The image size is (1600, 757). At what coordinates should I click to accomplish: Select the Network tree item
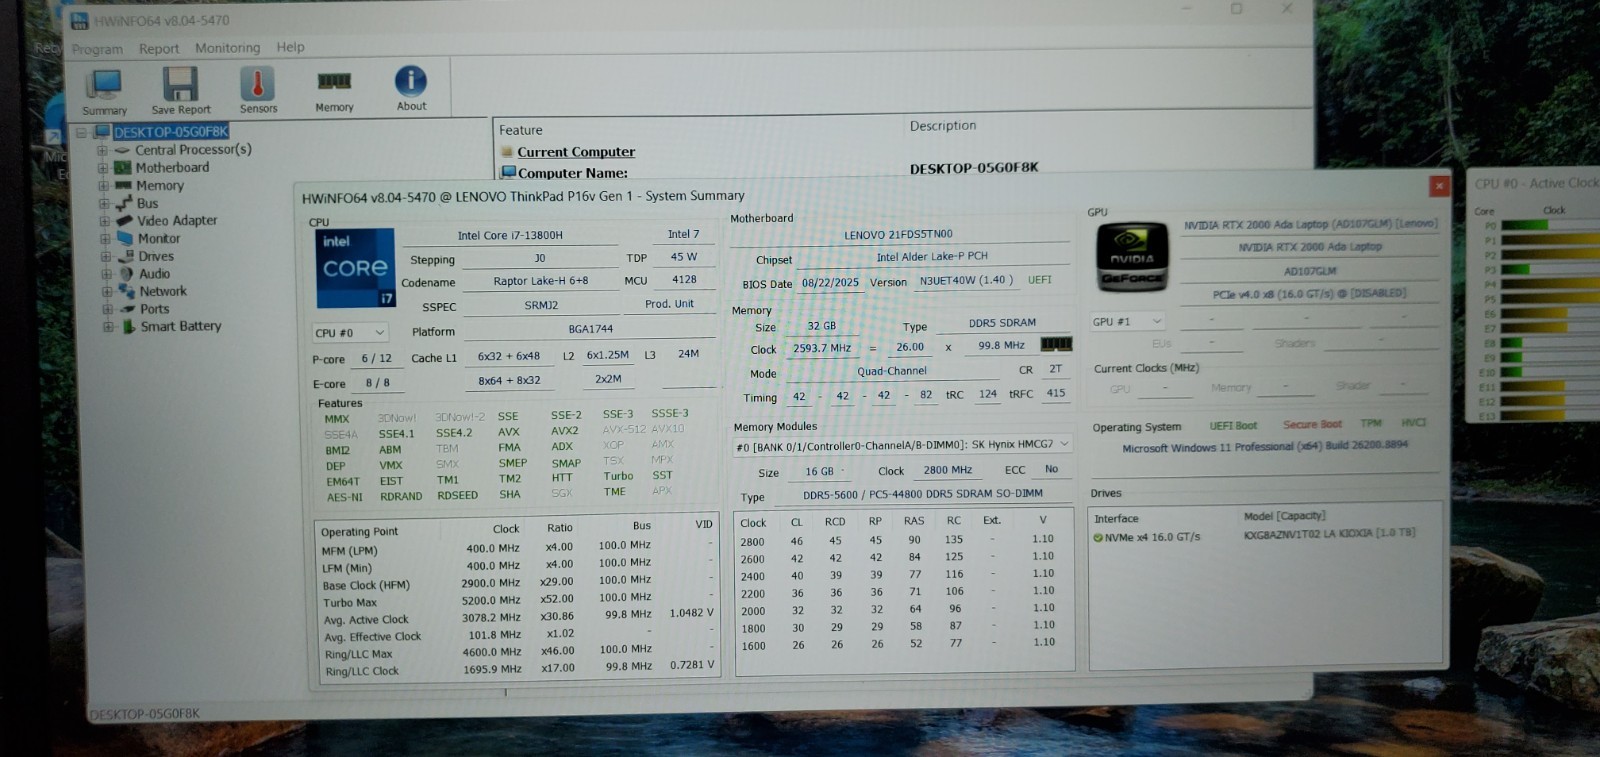point(163,292)
